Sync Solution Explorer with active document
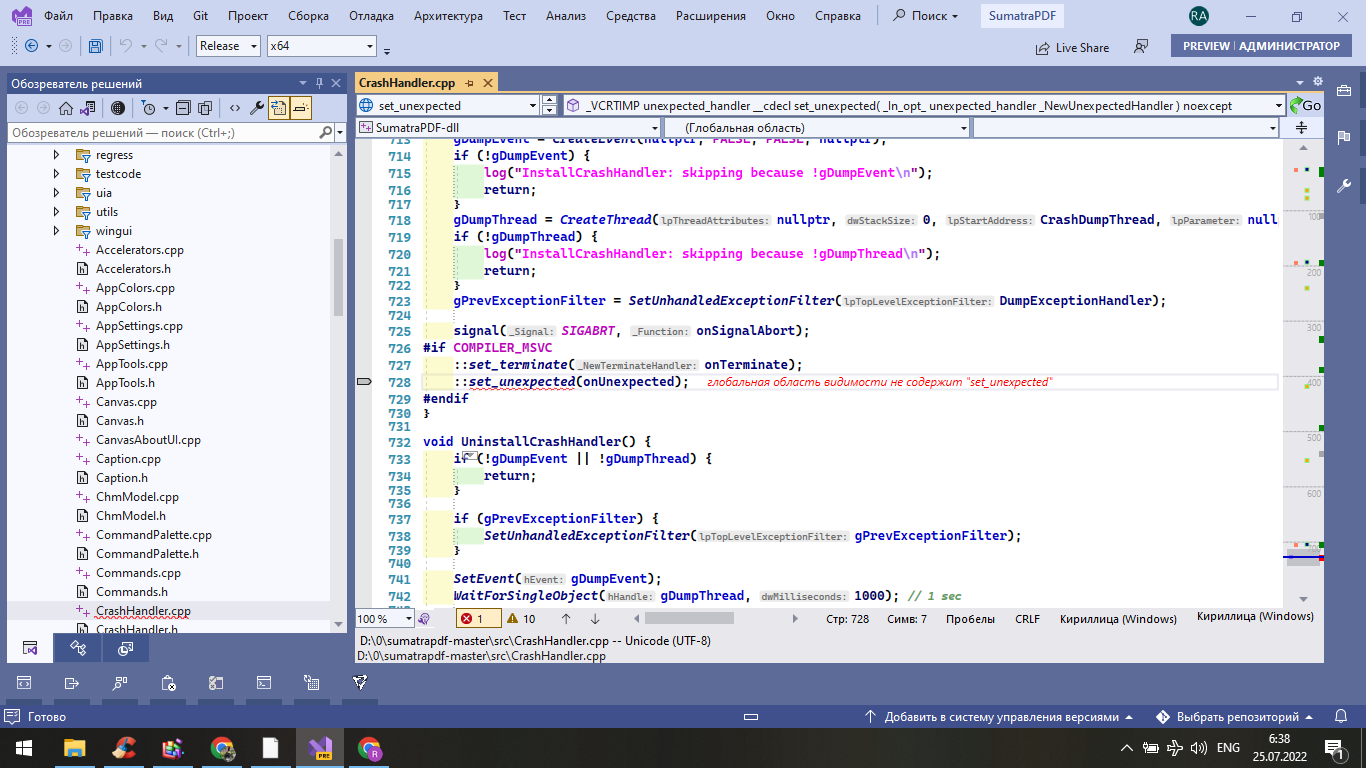Image resolution: width=1366 pixels, height=768 pixels. click(279, 108)
